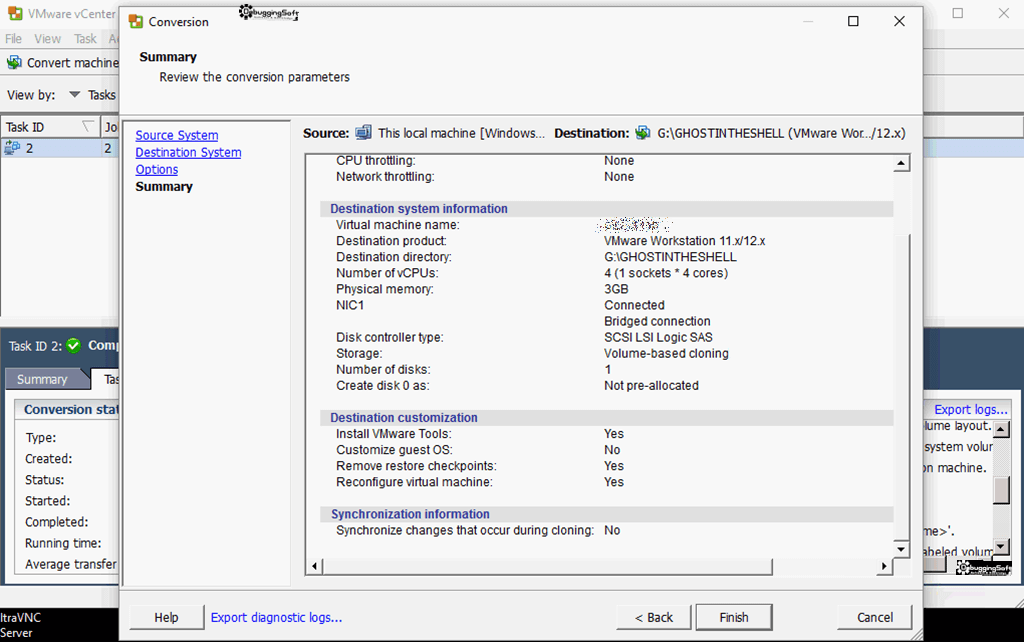The width and height of the screenshot is (1024, 642).
Task: Click the 'Virtual machine name:' label
Action: (398, 225)
